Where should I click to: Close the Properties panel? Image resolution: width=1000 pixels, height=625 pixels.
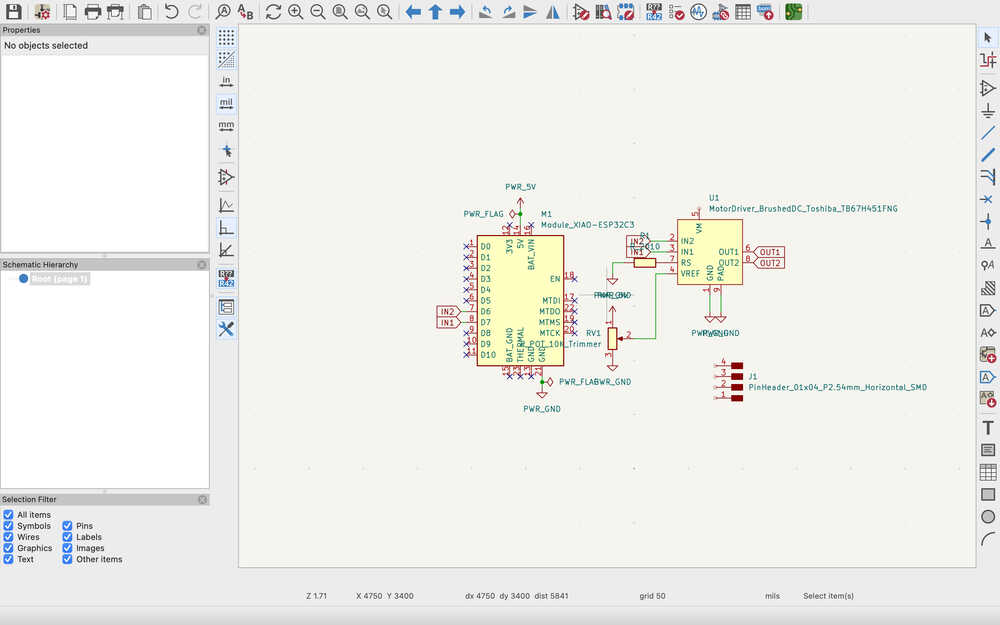click(x=202, y=30)
